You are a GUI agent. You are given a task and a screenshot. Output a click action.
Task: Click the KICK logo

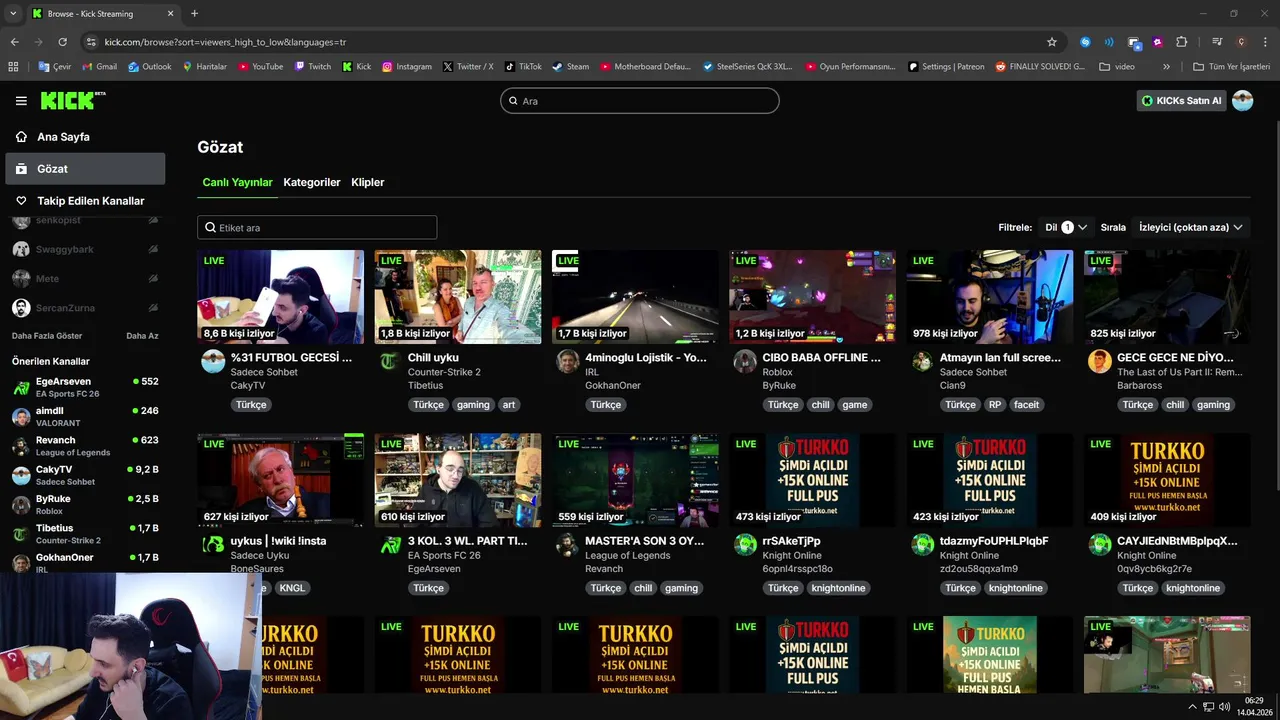73,100
